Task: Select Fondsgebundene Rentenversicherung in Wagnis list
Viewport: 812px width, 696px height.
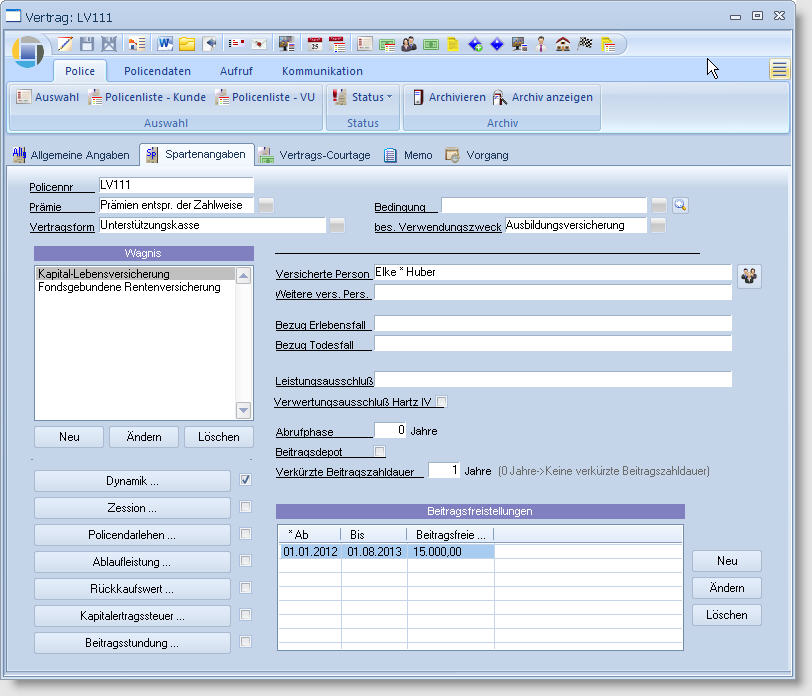Action: [x=129, y=288]
